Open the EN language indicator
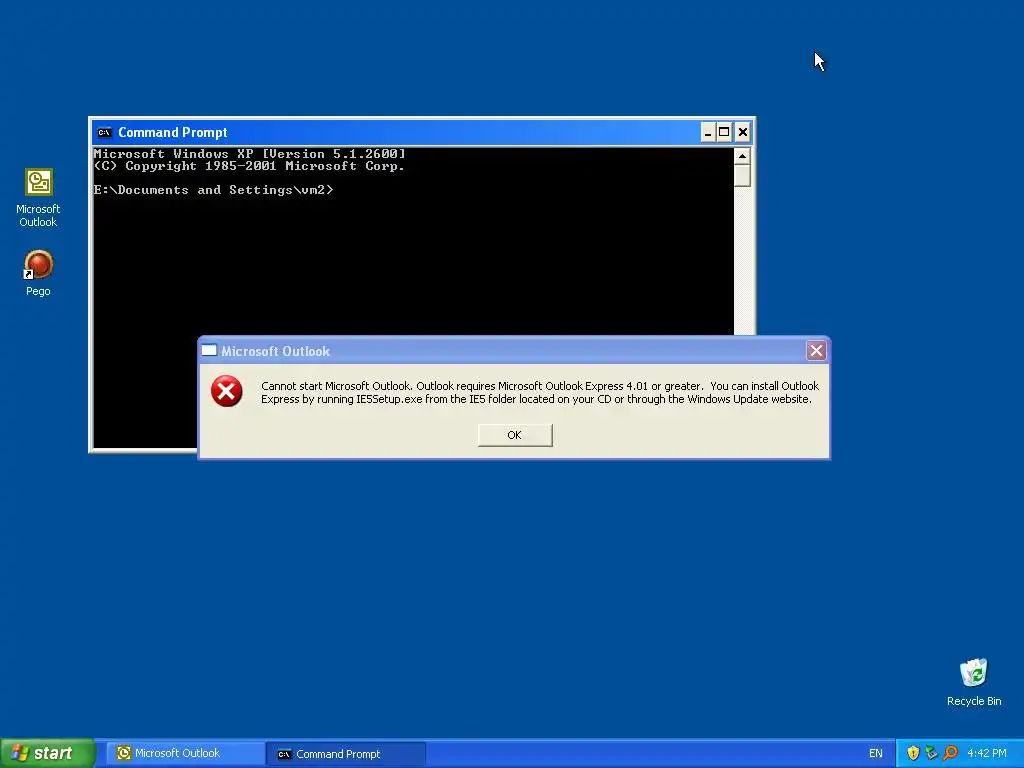 [875, 753]
